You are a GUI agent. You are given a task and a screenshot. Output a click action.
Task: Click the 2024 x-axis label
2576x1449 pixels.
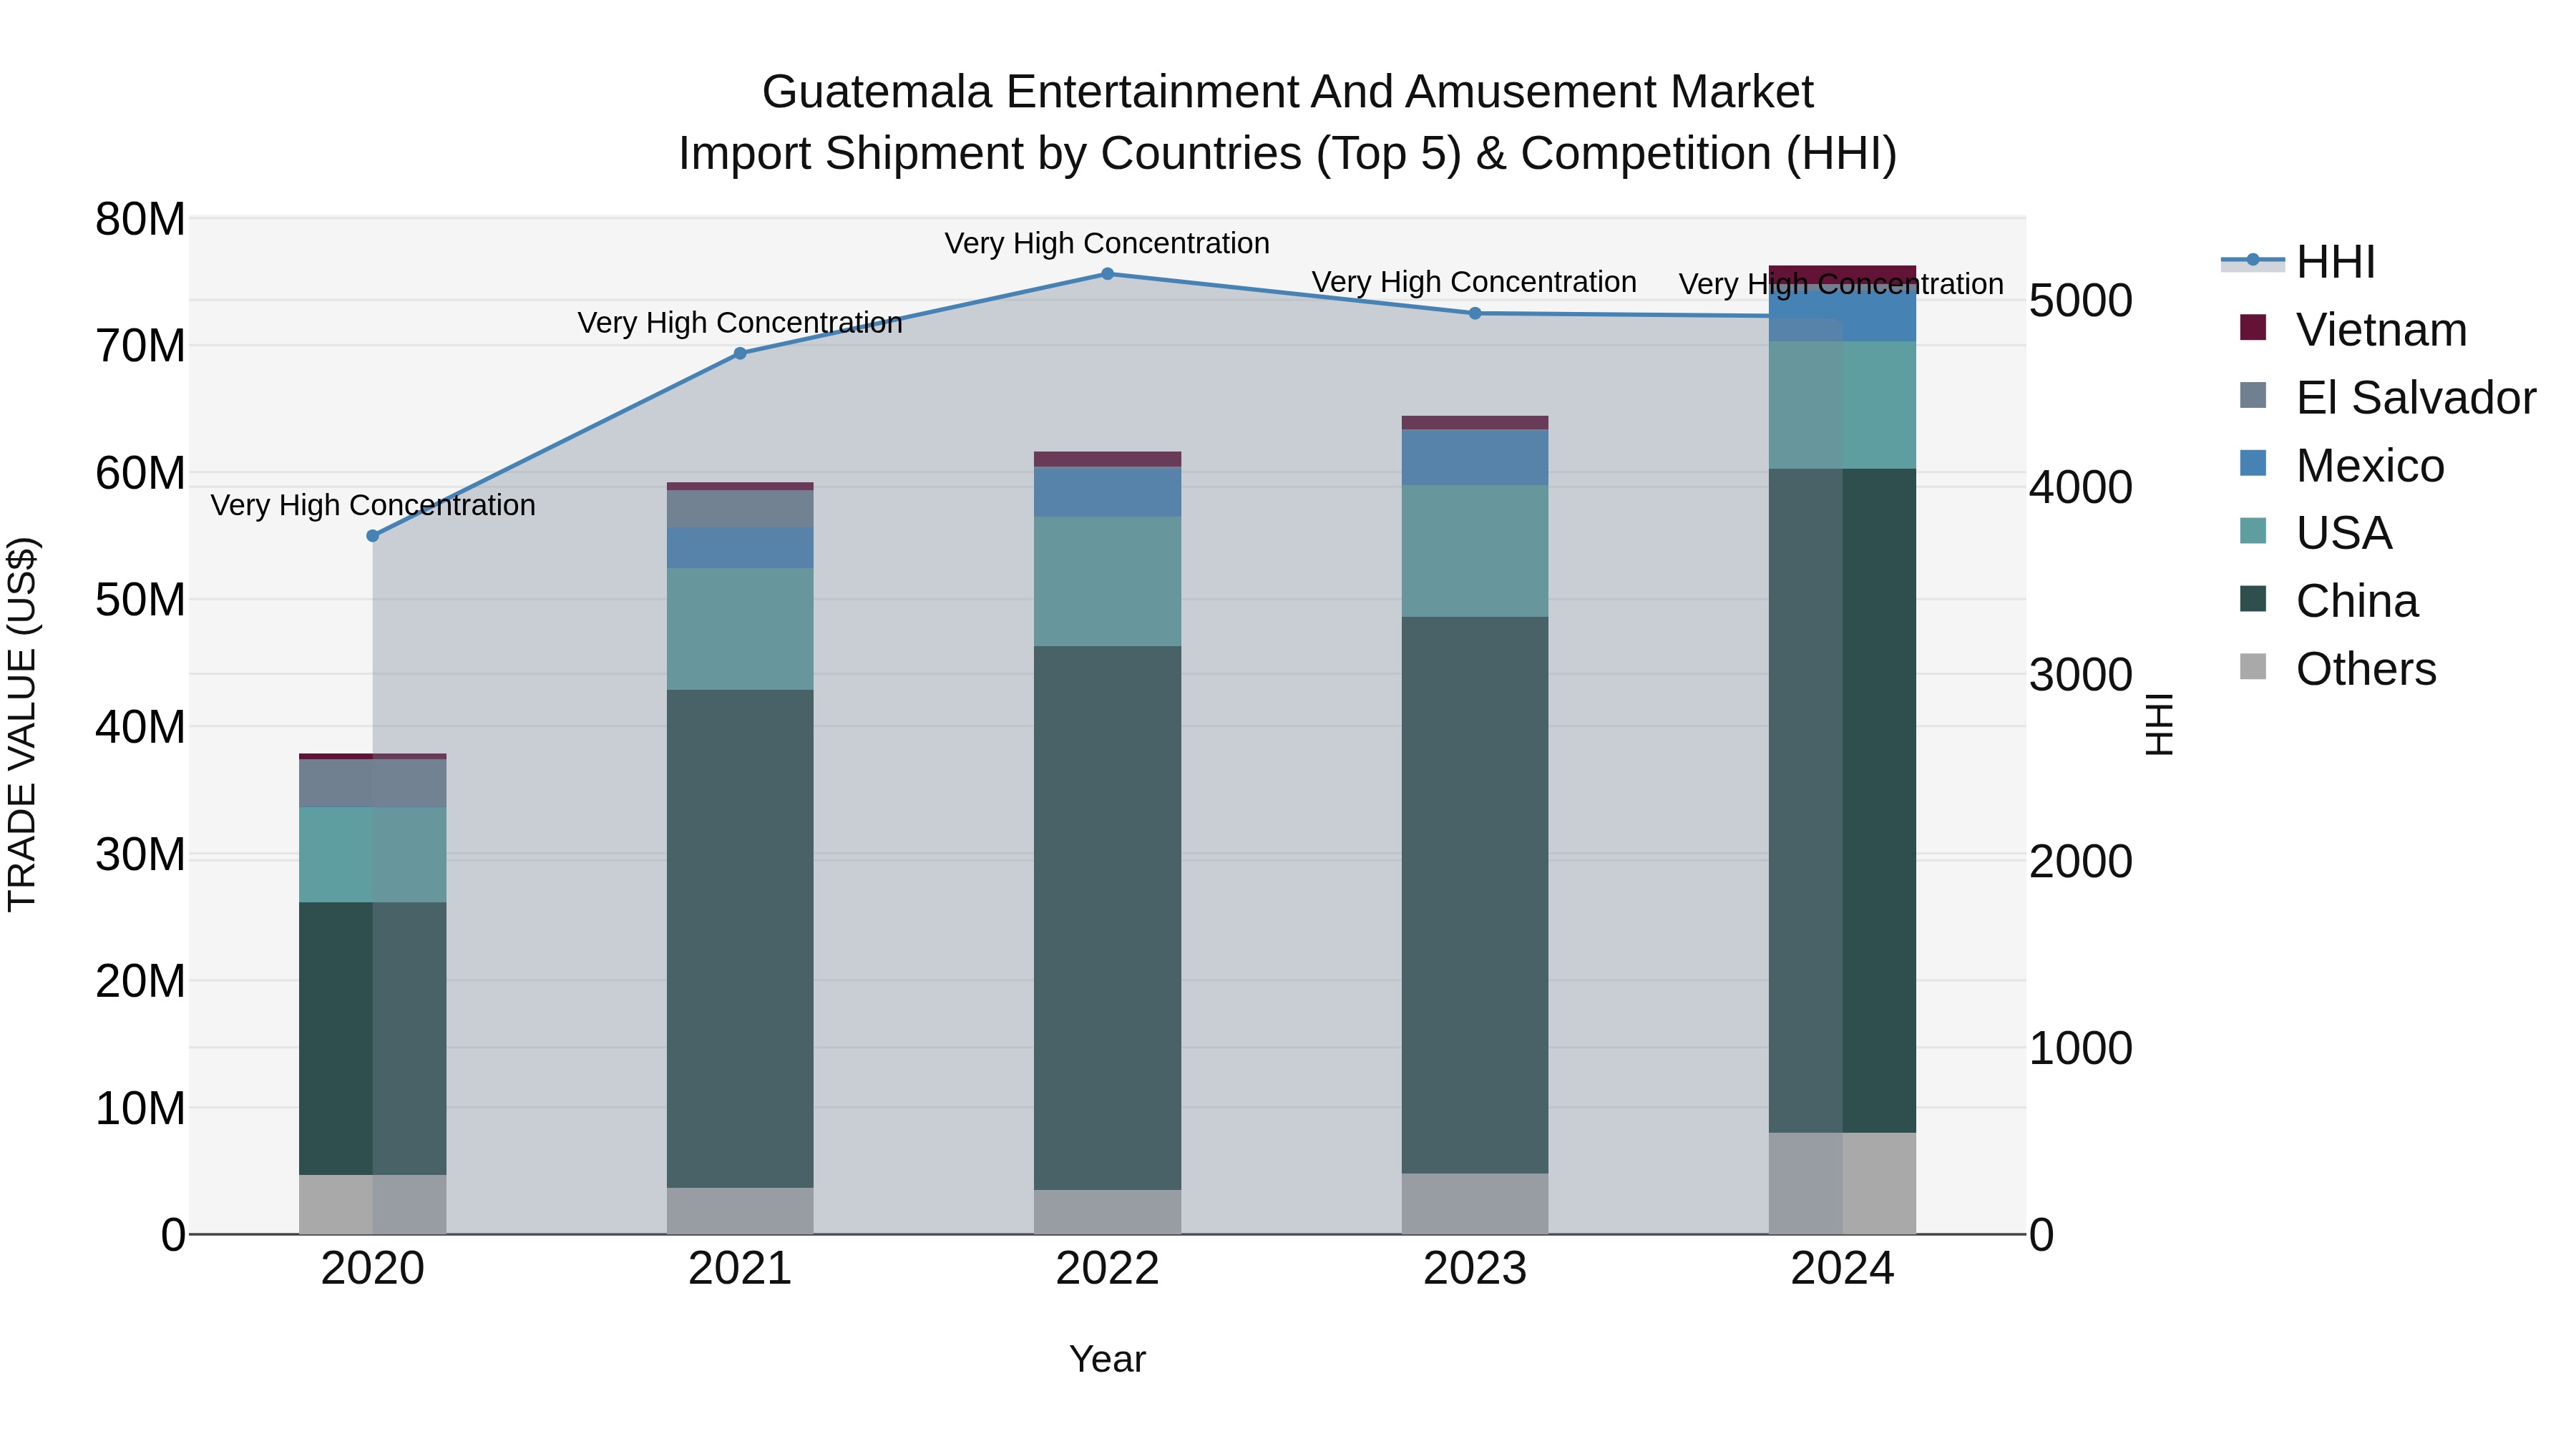click(x=1842, y=1269)
